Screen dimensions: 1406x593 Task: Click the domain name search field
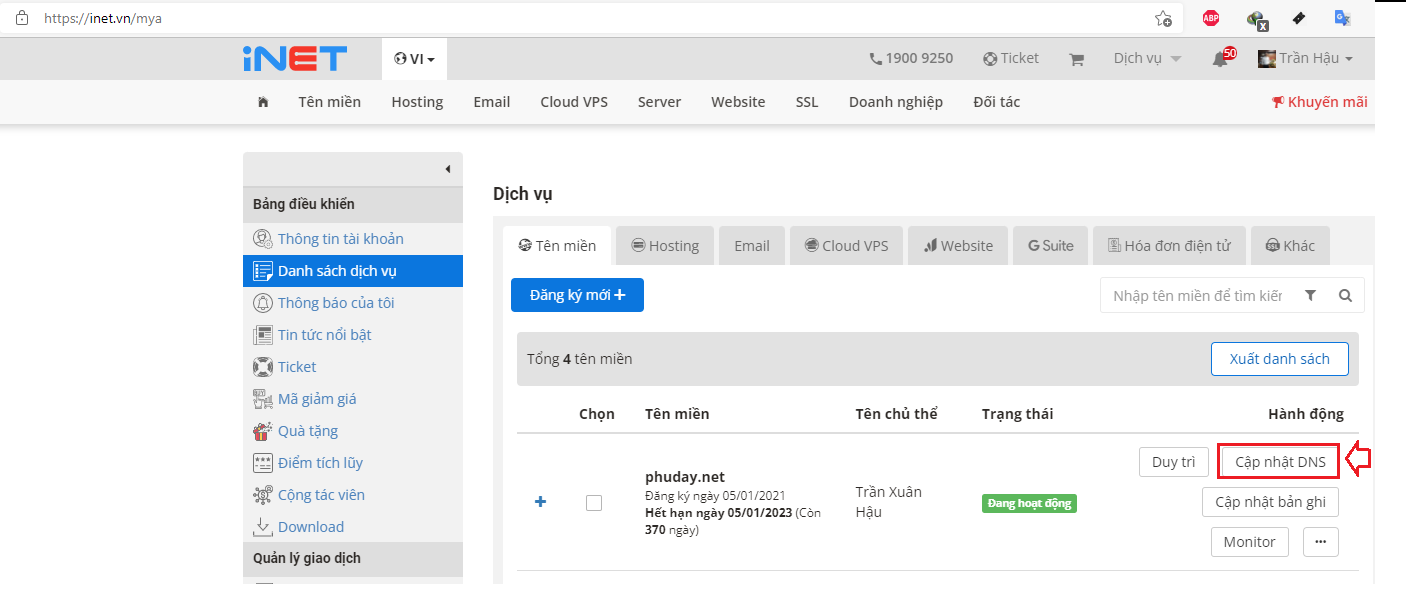point(1197,296)
